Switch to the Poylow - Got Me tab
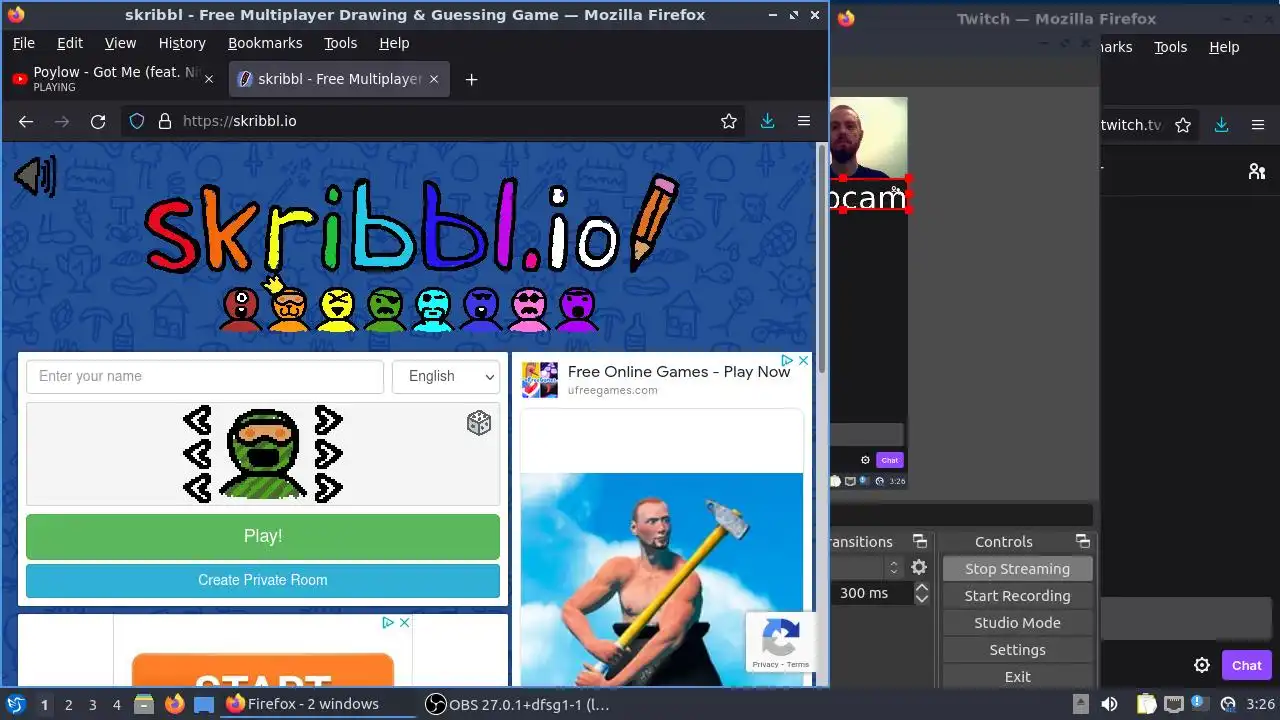Image resolution: width=1280 pixels, height=720 pixels. (x=114, y=79)
